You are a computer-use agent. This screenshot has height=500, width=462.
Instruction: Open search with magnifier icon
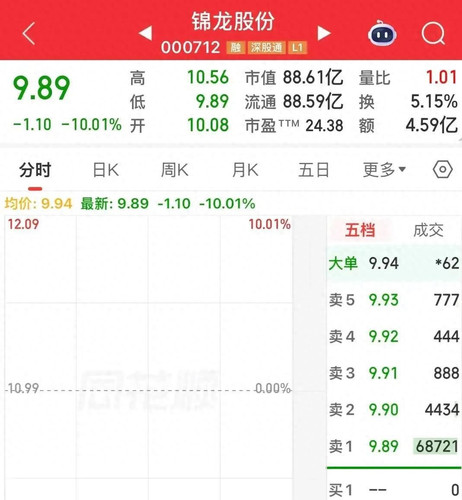[433, 34]
